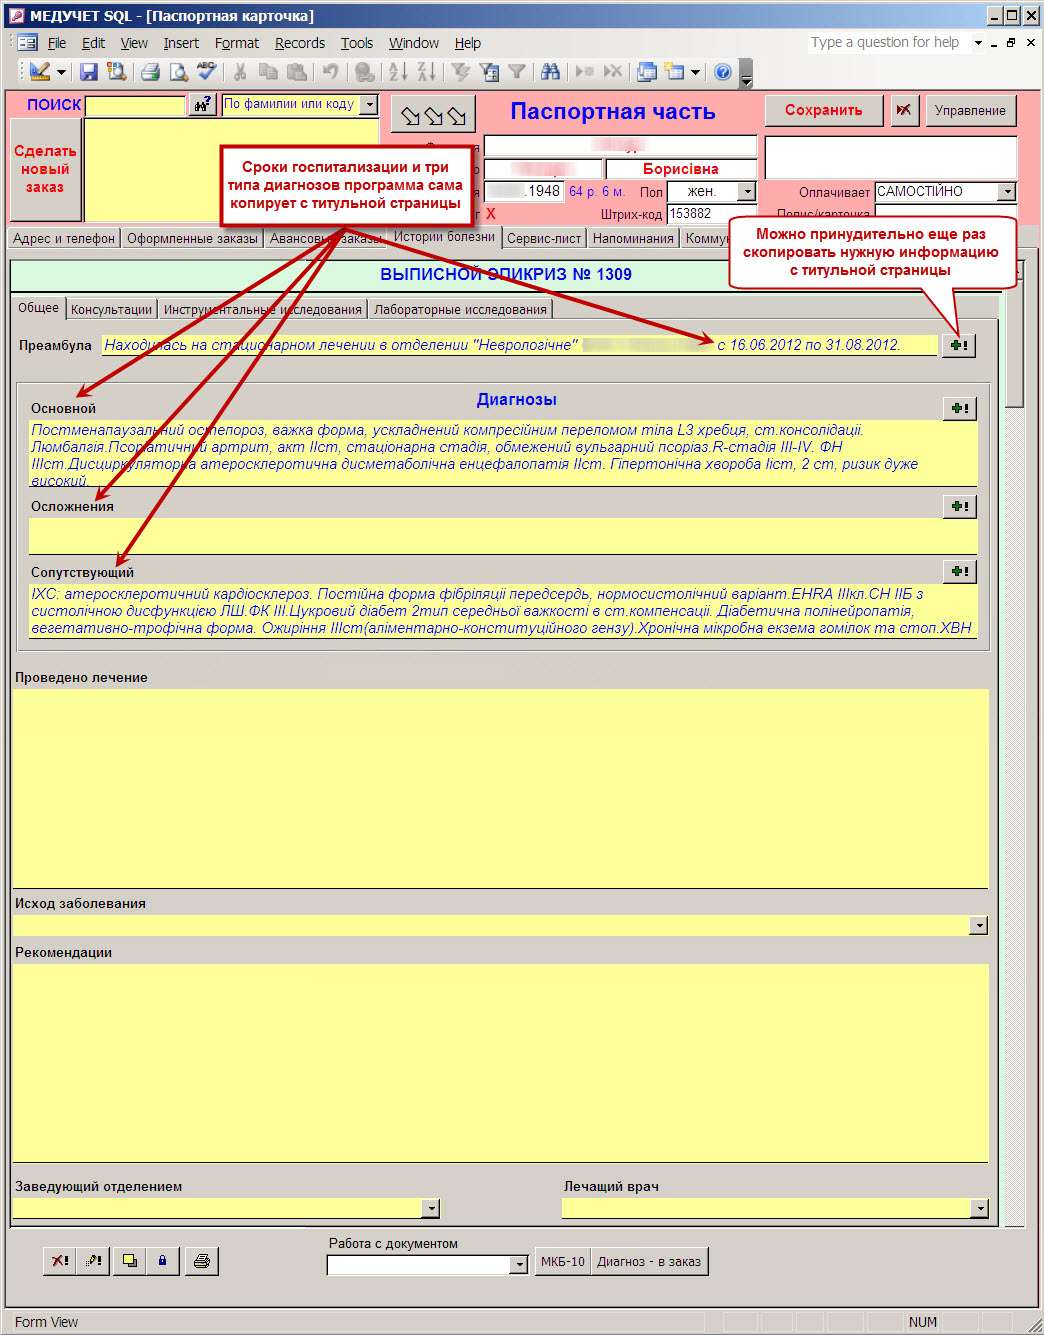Click the Filter By Selection icon
Image resolution: width=1044 pixels, height=1335 pixels.
point(460,72)
